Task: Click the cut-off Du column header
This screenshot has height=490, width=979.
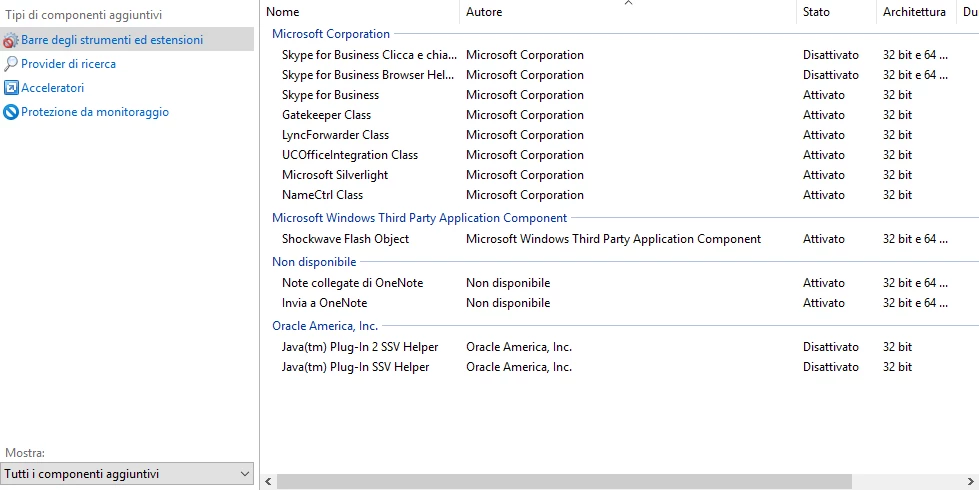Action: (968, 12)
